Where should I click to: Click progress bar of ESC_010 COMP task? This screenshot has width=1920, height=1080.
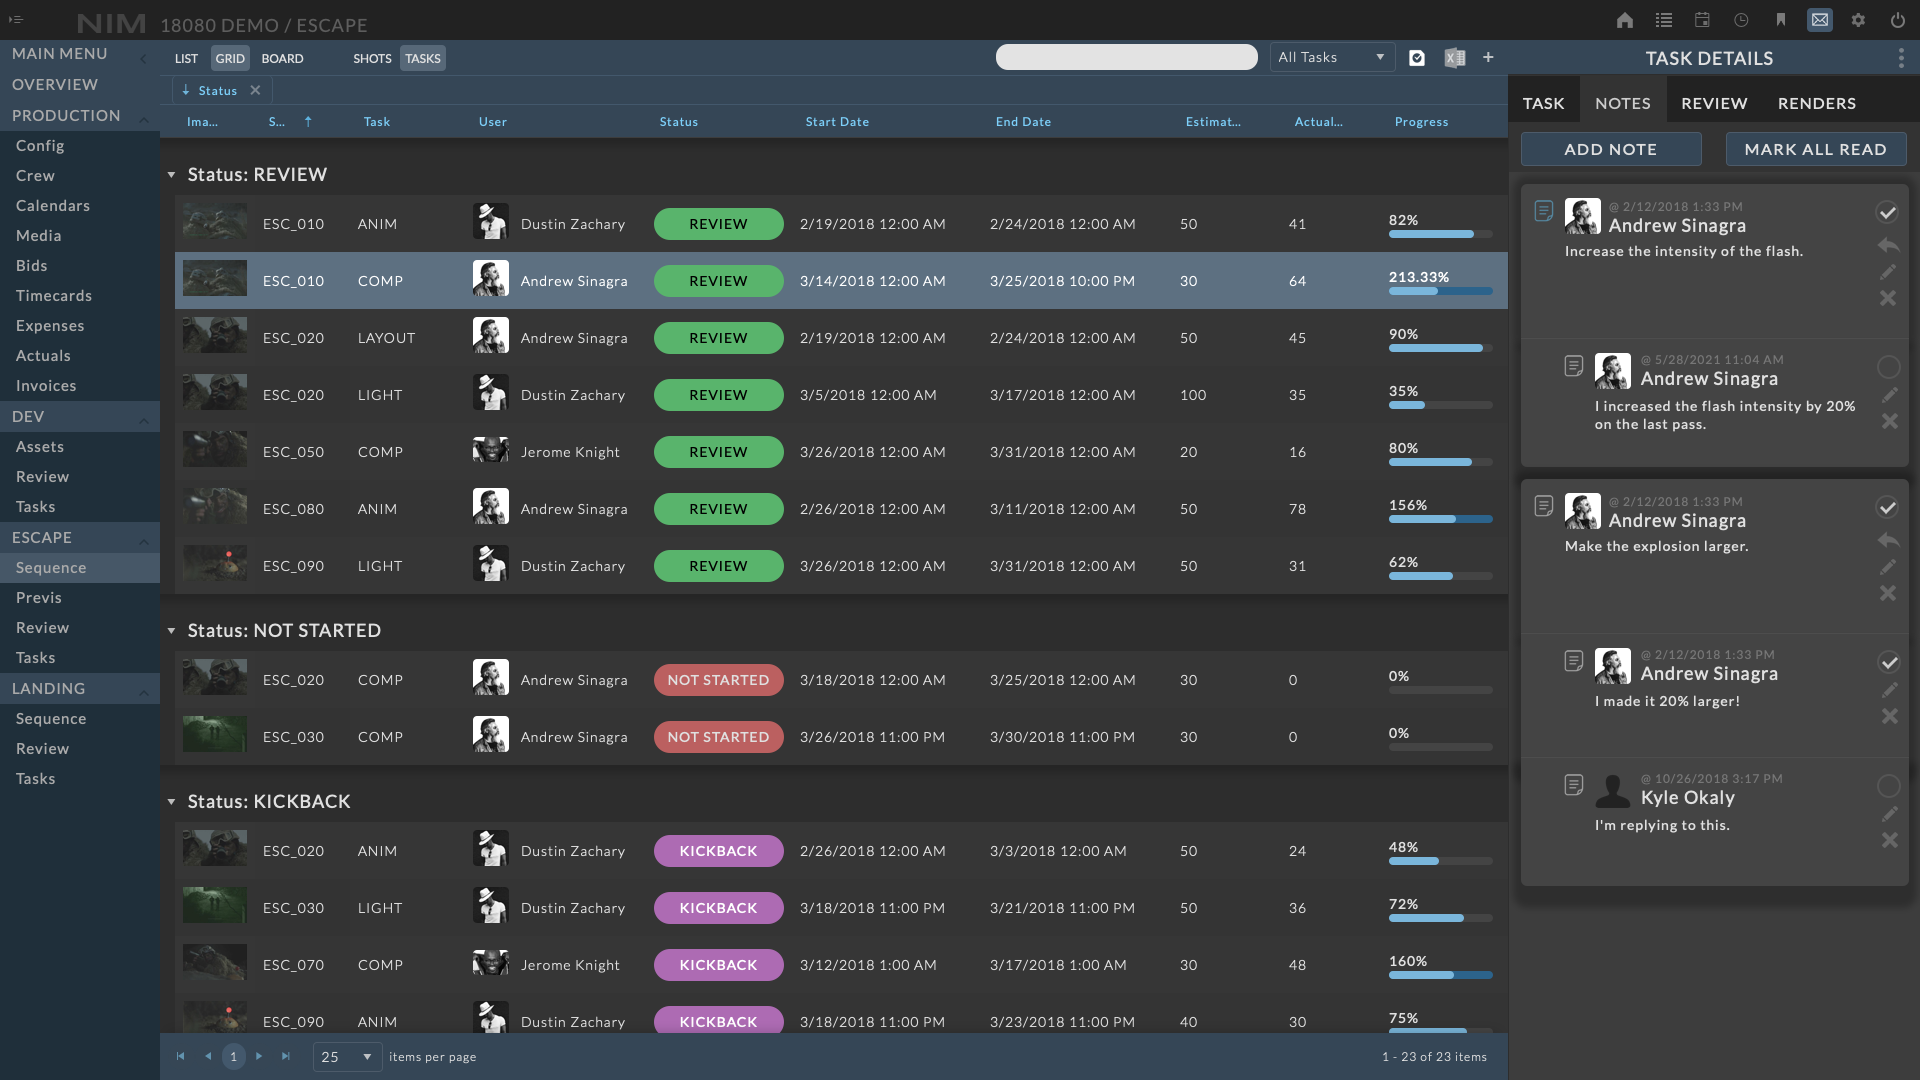pos(1440,291)
